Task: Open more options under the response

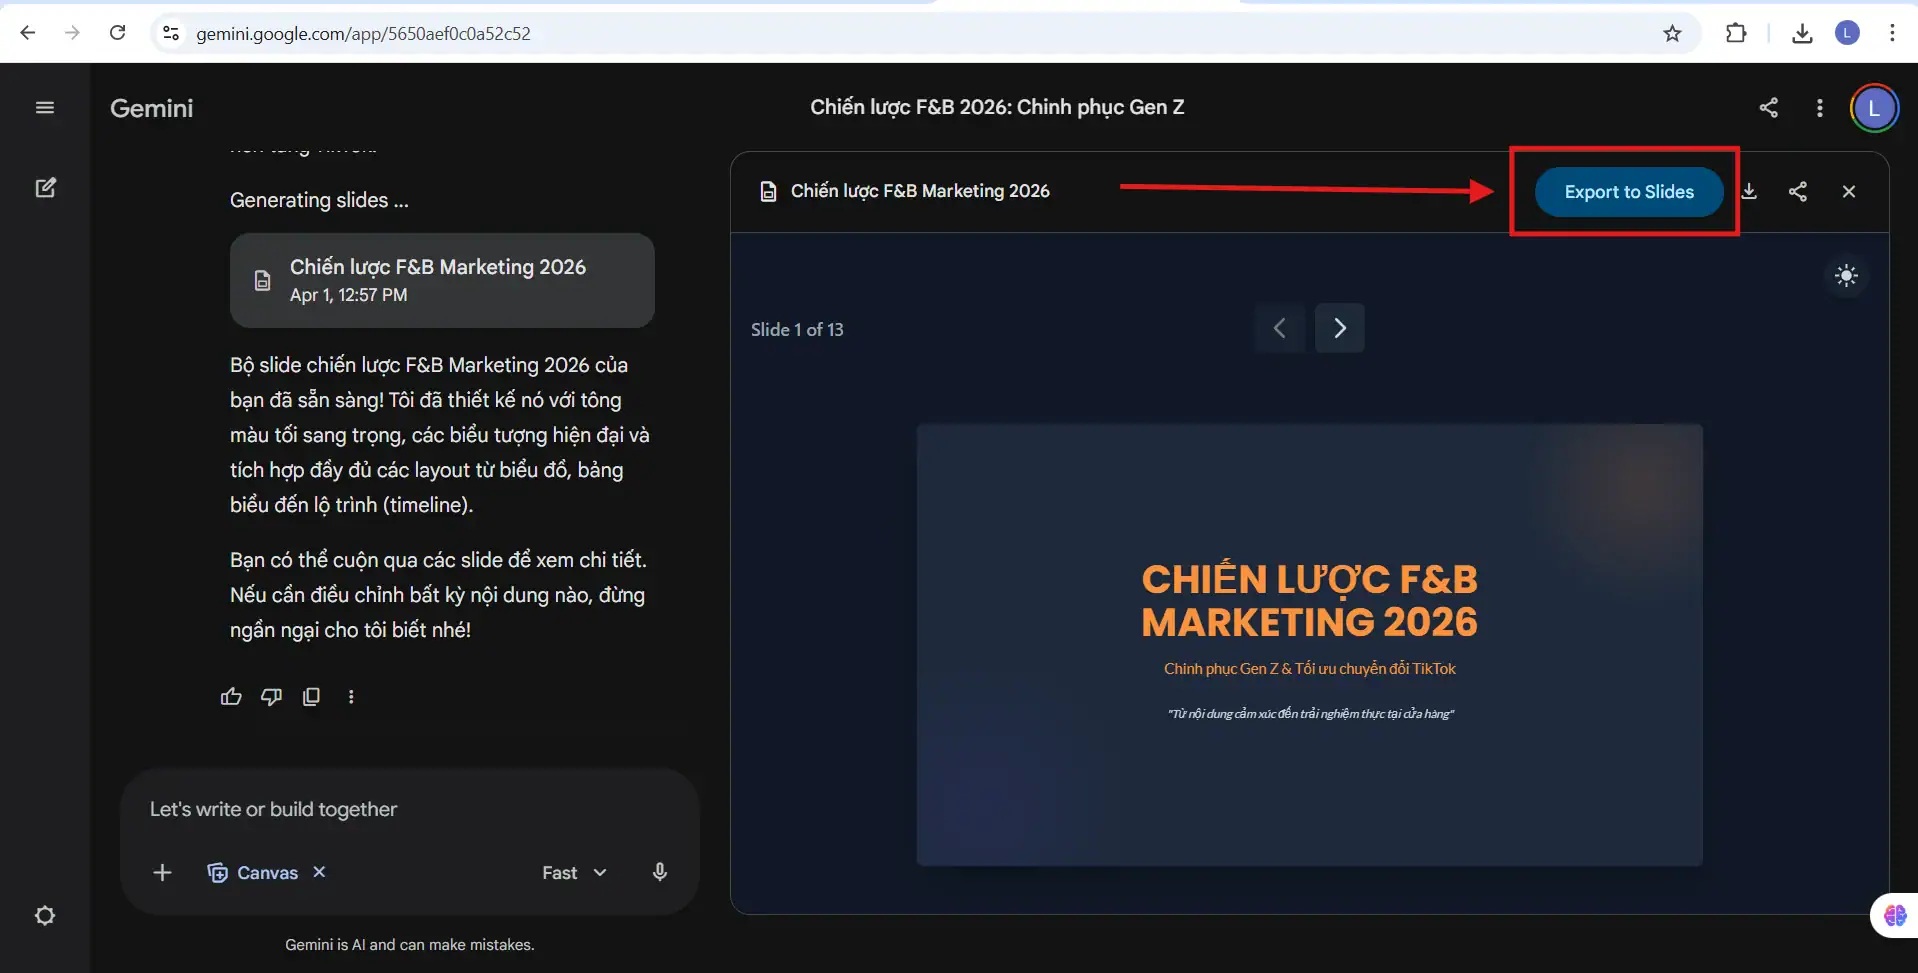Action: [x=351, y=697]
